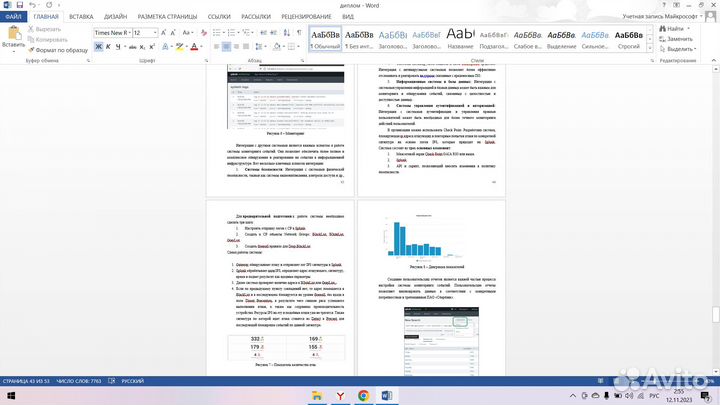This screenshot has width=720, height=405.
Task: Switch to the ССЫЛКИ ribbon tab
Action: click(210, 17)
